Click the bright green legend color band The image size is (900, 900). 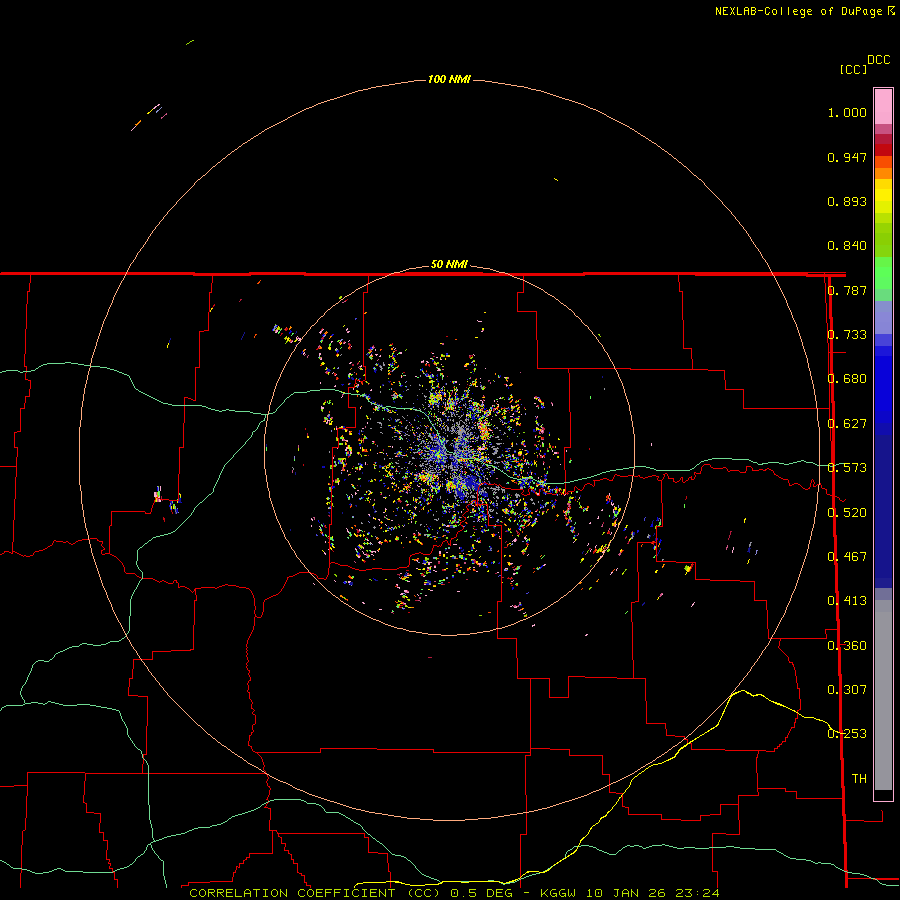883,273
